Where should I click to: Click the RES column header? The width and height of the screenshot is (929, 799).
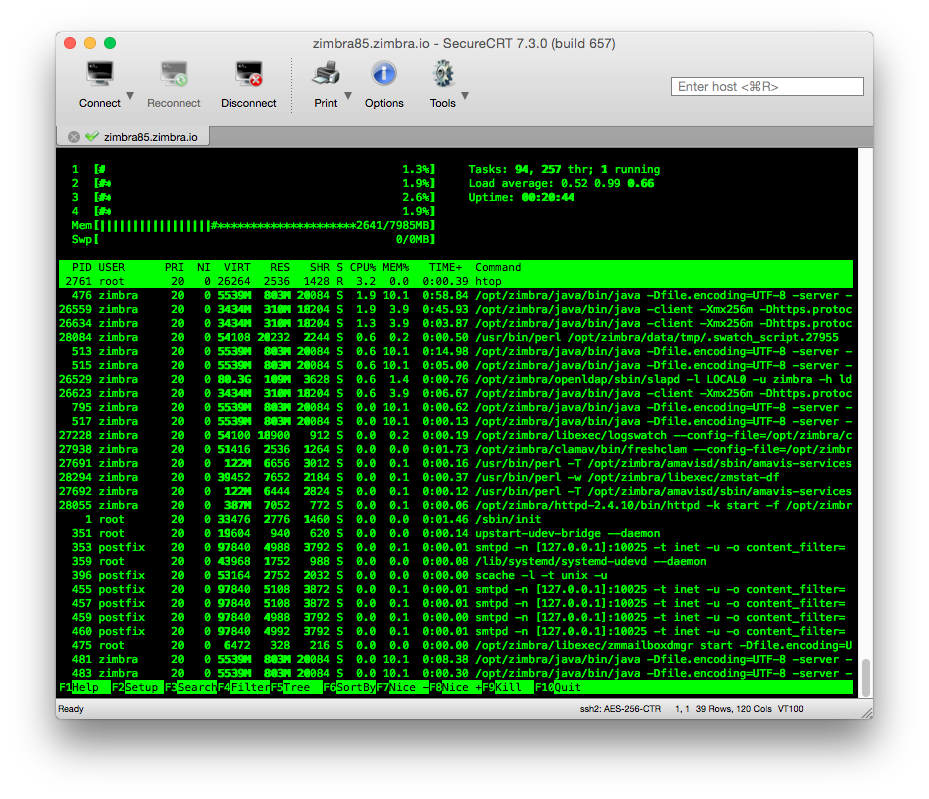pos(280,267)
